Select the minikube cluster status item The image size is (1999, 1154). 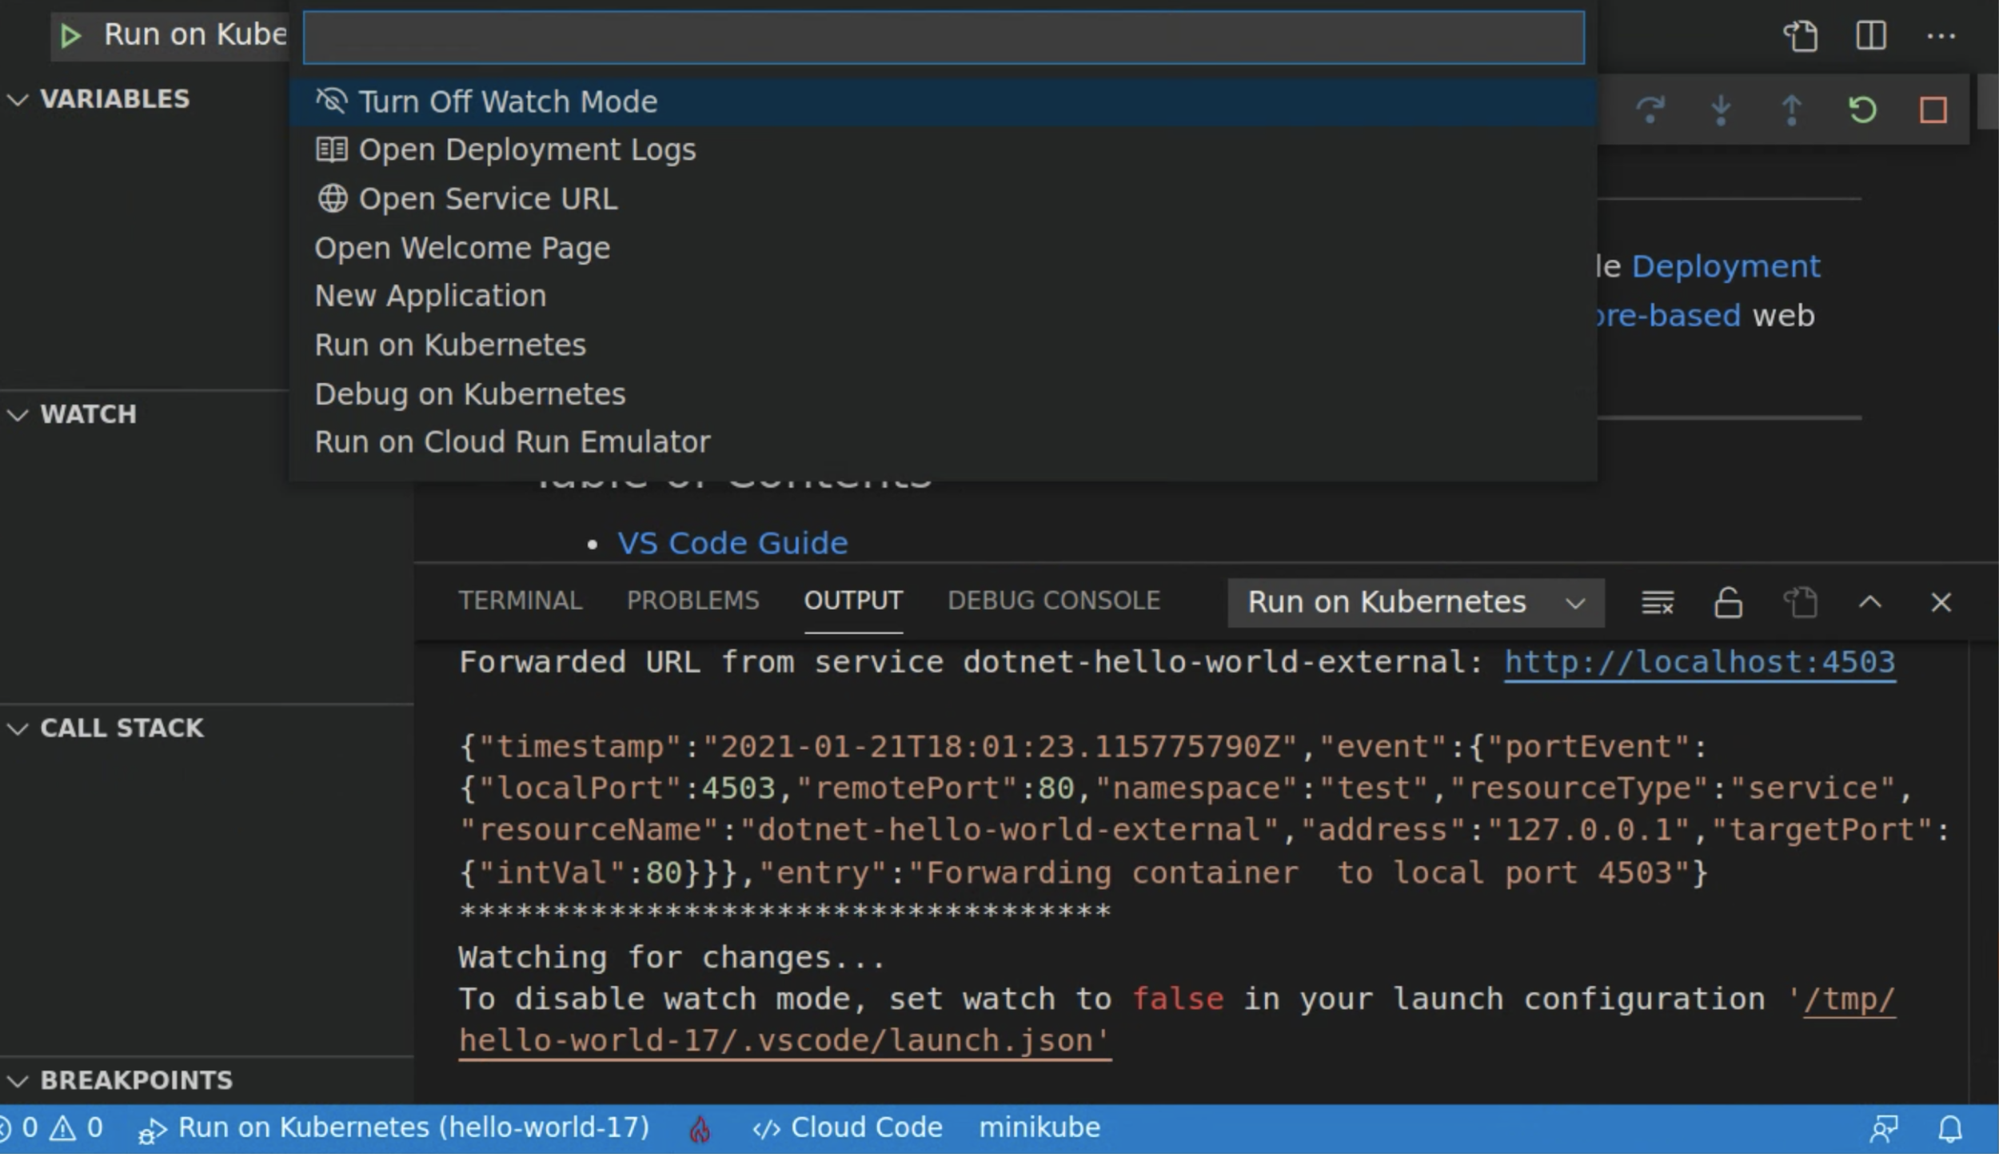(1039, 1128)
